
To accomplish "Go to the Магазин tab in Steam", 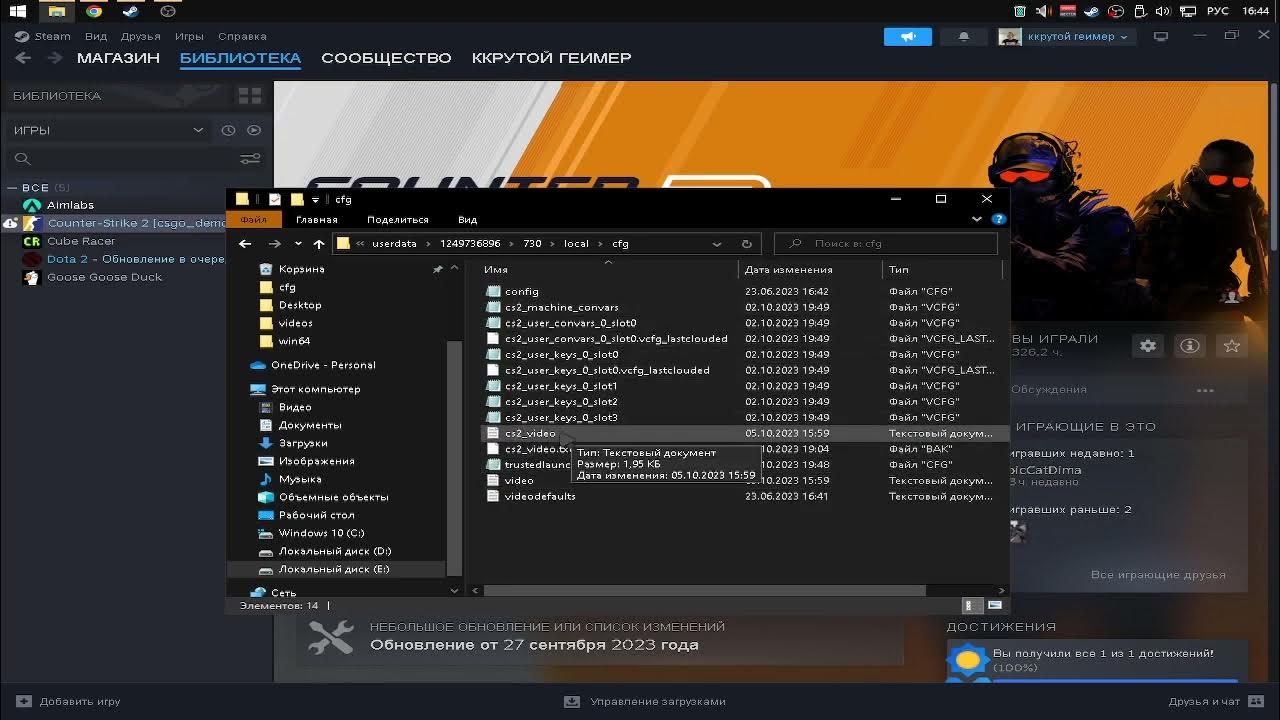I will 118,58.
